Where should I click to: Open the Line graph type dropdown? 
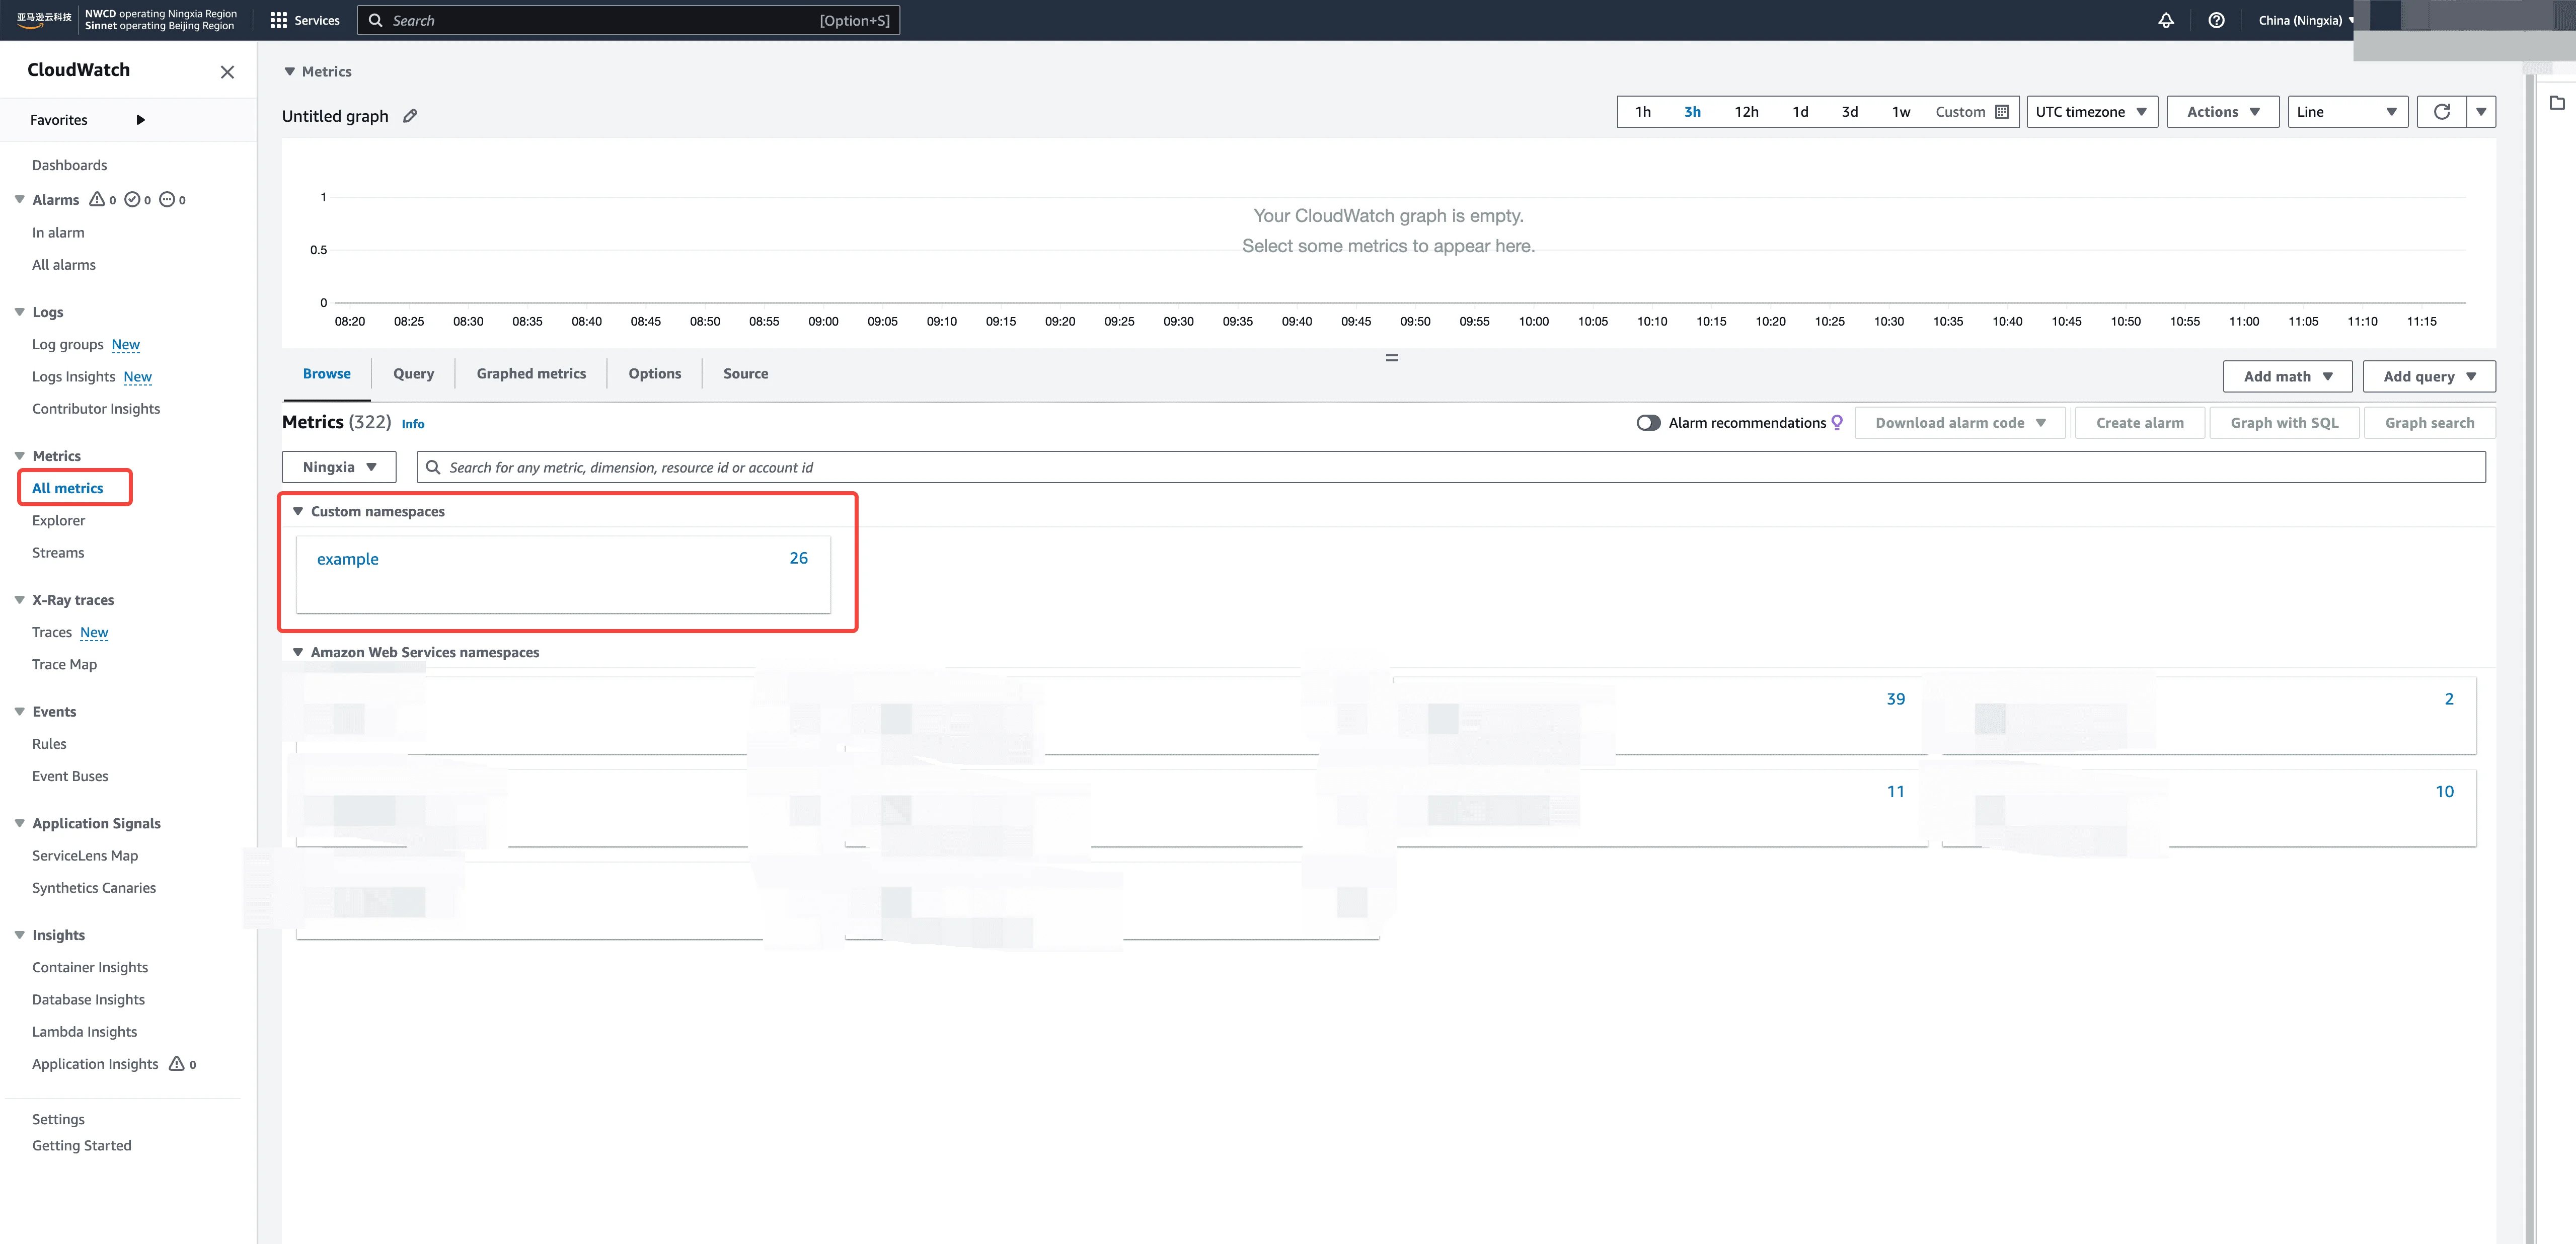tap(2346, 112)
